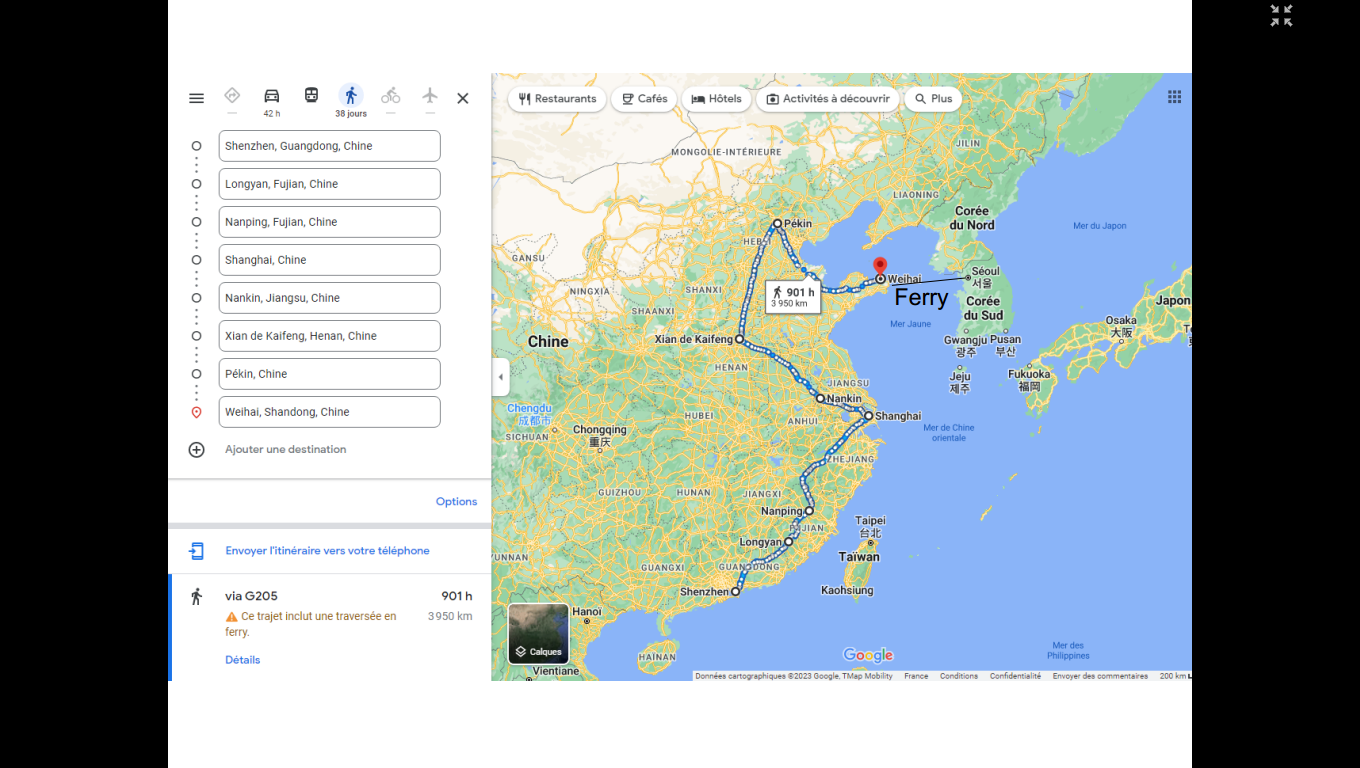Click Ajouter une destination
The width and height of the screenshot is (1360, 768).
(285, 450)
